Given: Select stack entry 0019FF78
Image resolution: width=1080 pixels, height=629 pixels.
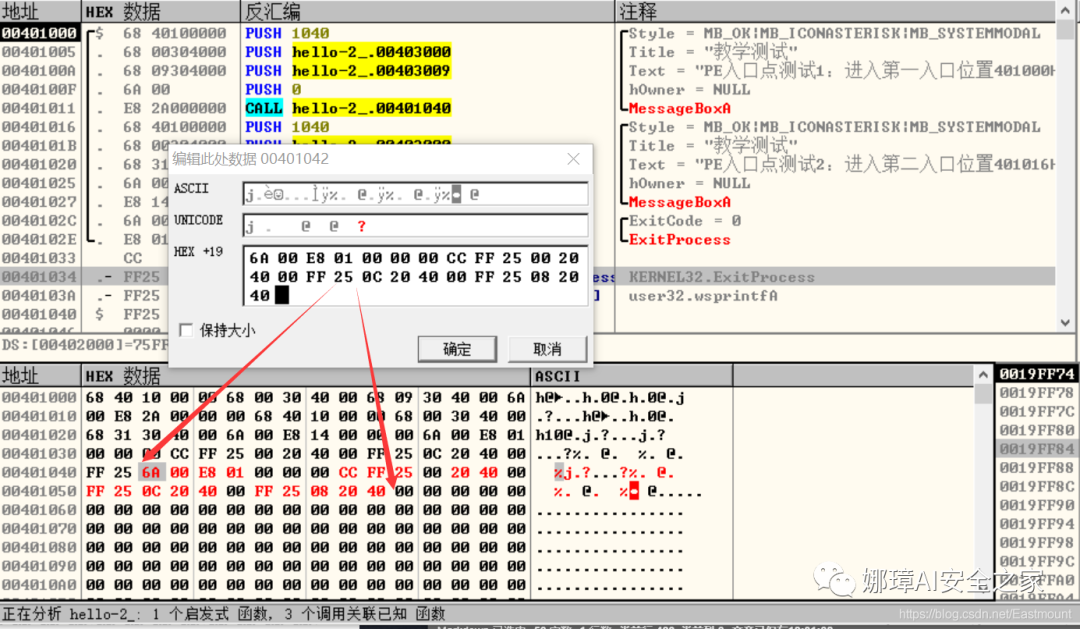Looking at the screenshot, I should point(1037,393).
